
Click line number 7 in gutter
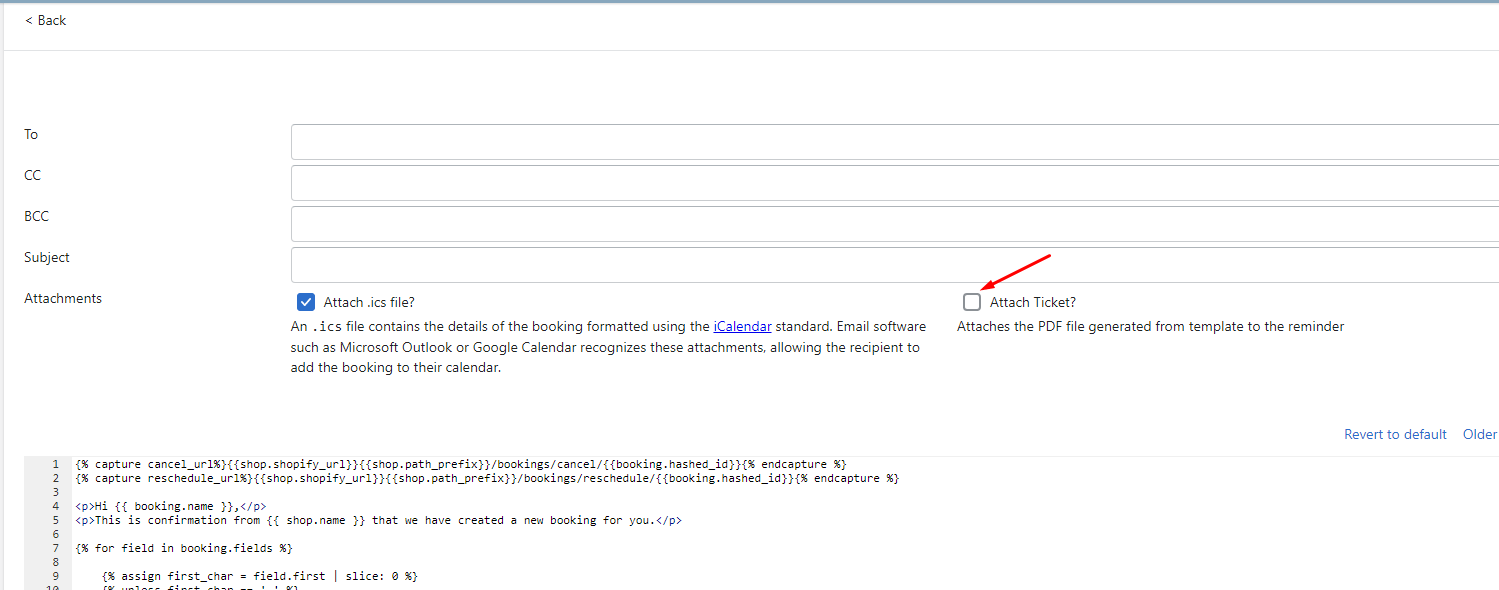pos(55,548)
